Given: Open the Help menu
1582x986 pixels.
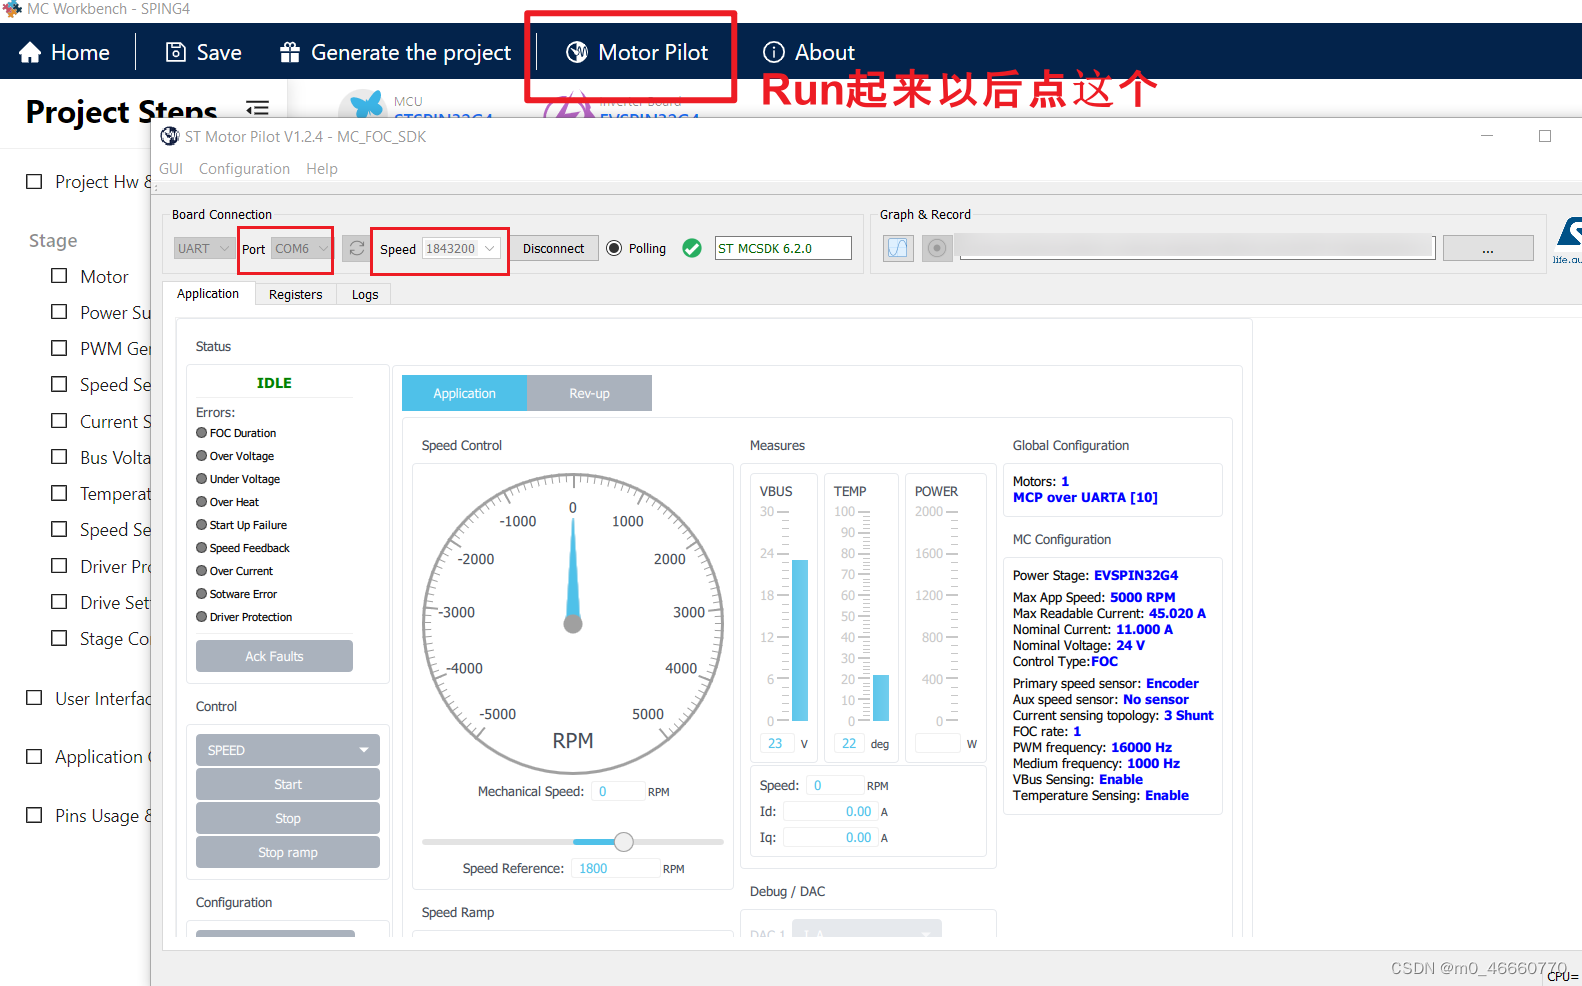Looking at the screenshot, I should point(322,168).
